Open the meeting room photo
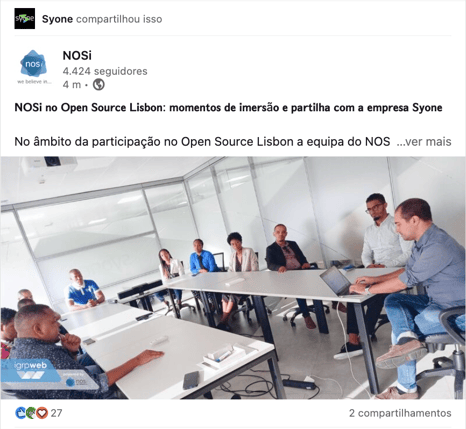Screen dimensions: 466x429 233,278
